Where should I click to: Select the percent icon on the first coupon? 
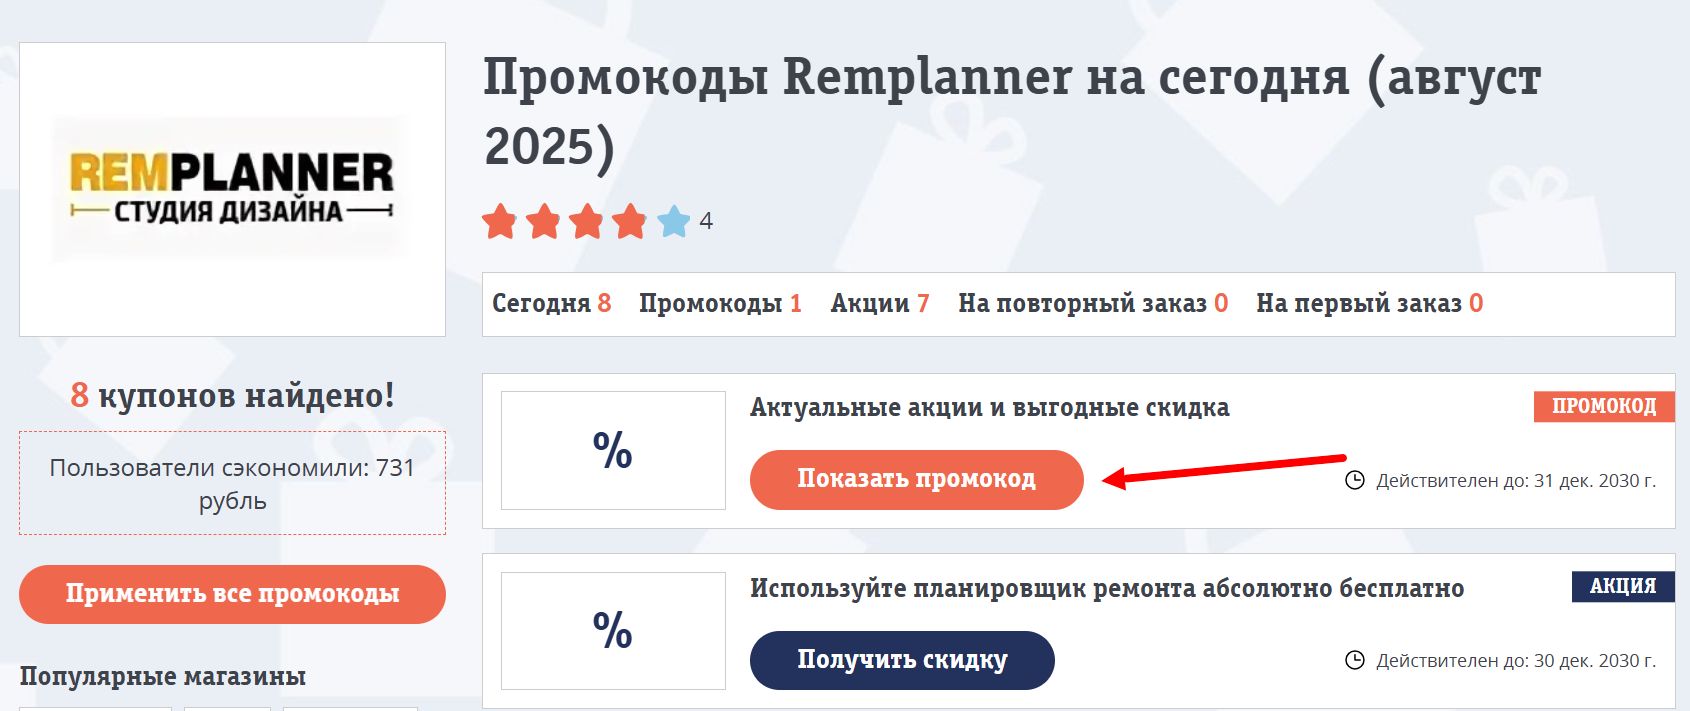click(613, 450)
